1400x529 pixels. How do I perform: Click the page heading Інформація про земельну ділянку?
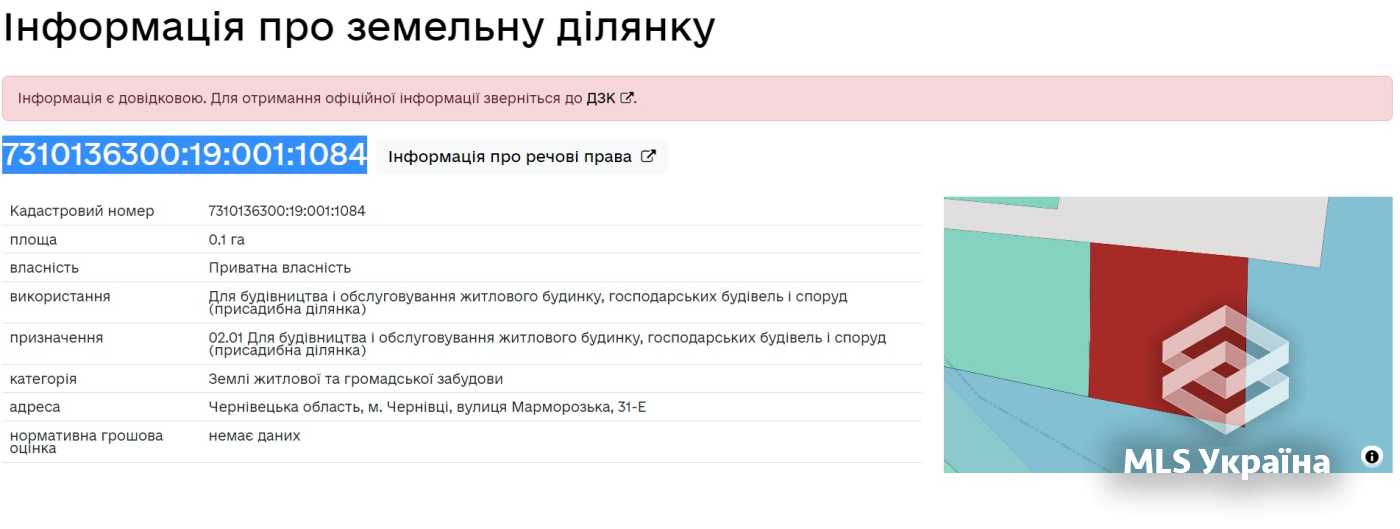pos(359,28)
